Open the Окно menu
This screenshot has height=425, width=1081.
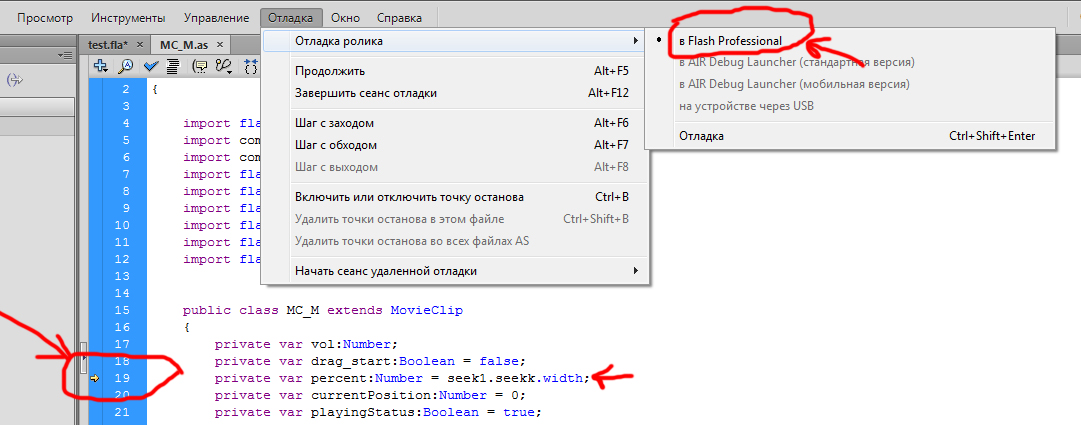(345, 18)
